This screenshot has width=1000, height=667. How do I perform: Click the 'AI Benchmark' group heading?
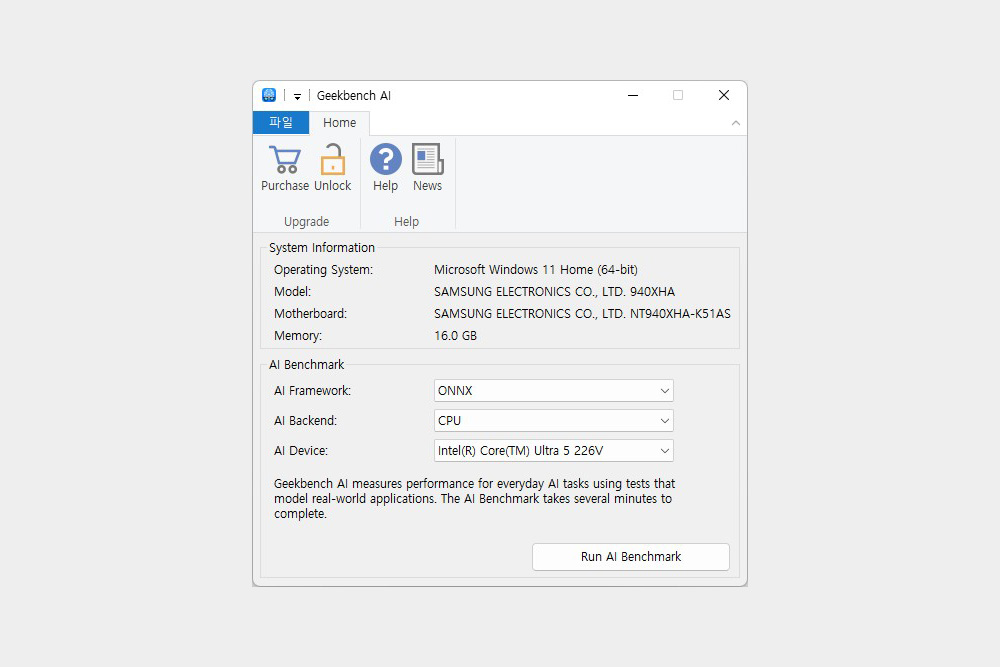(307, 365)
